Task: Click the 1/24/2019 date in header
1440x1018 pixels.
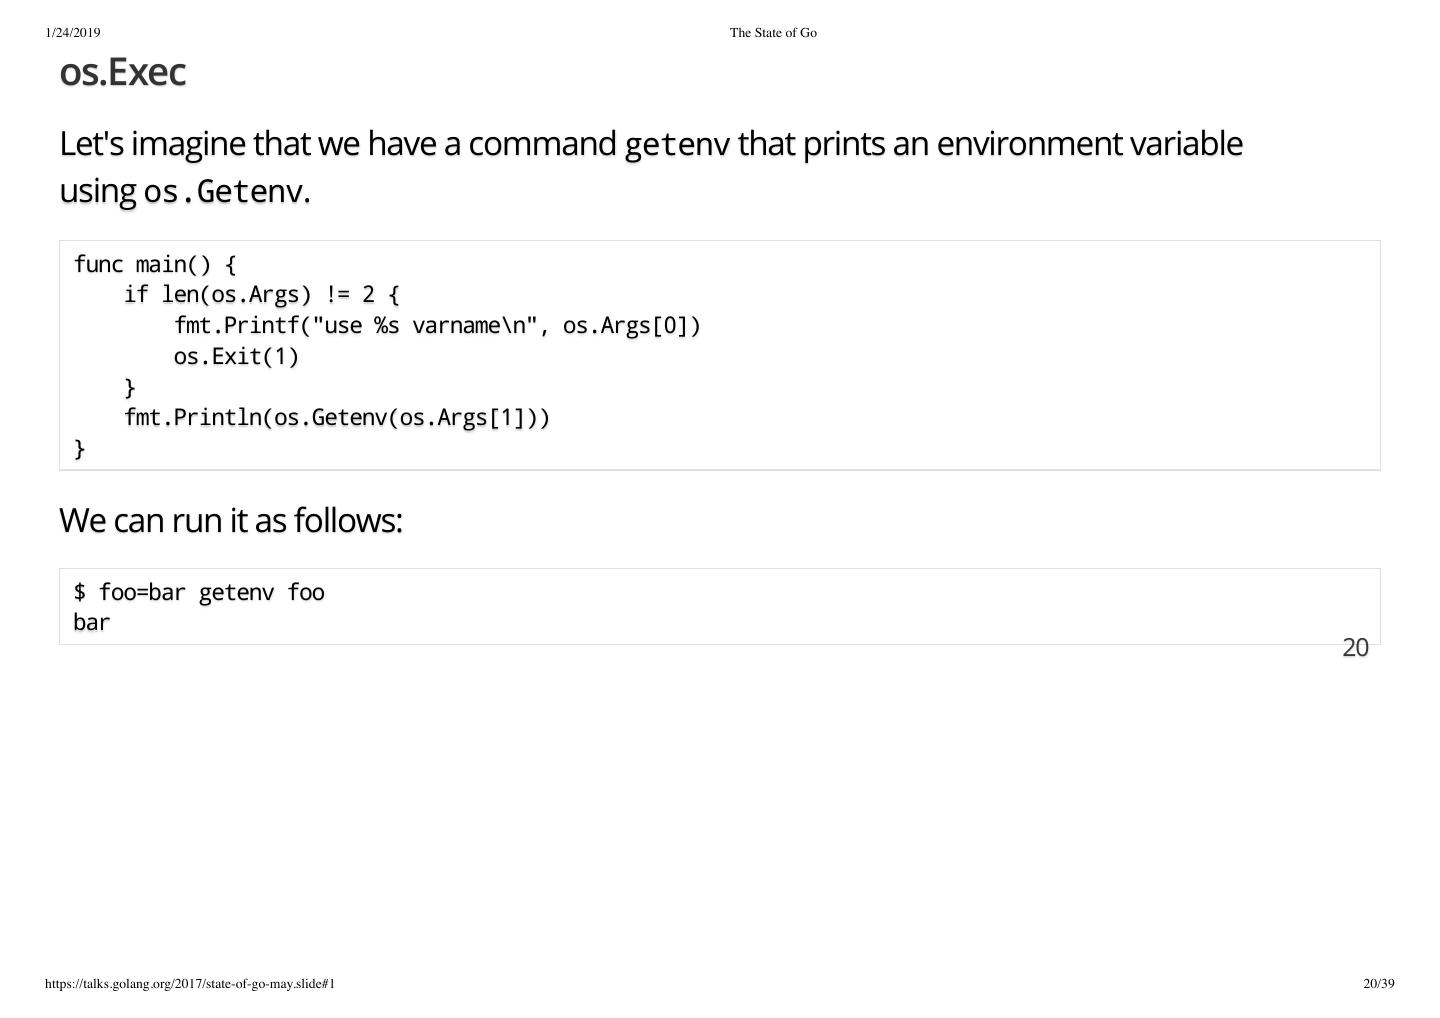Action: 73,33
